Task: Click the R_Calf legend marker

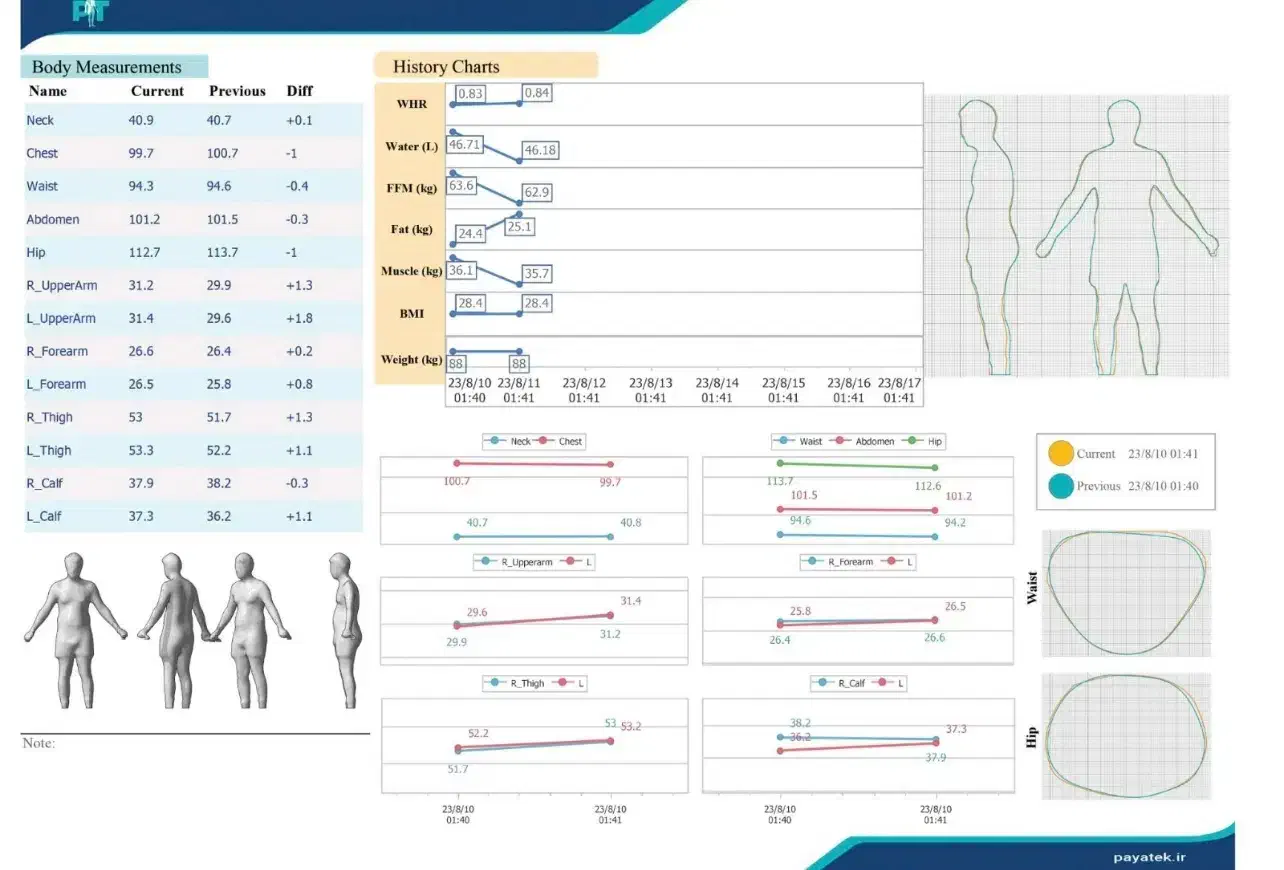Action: pos(824,683)
